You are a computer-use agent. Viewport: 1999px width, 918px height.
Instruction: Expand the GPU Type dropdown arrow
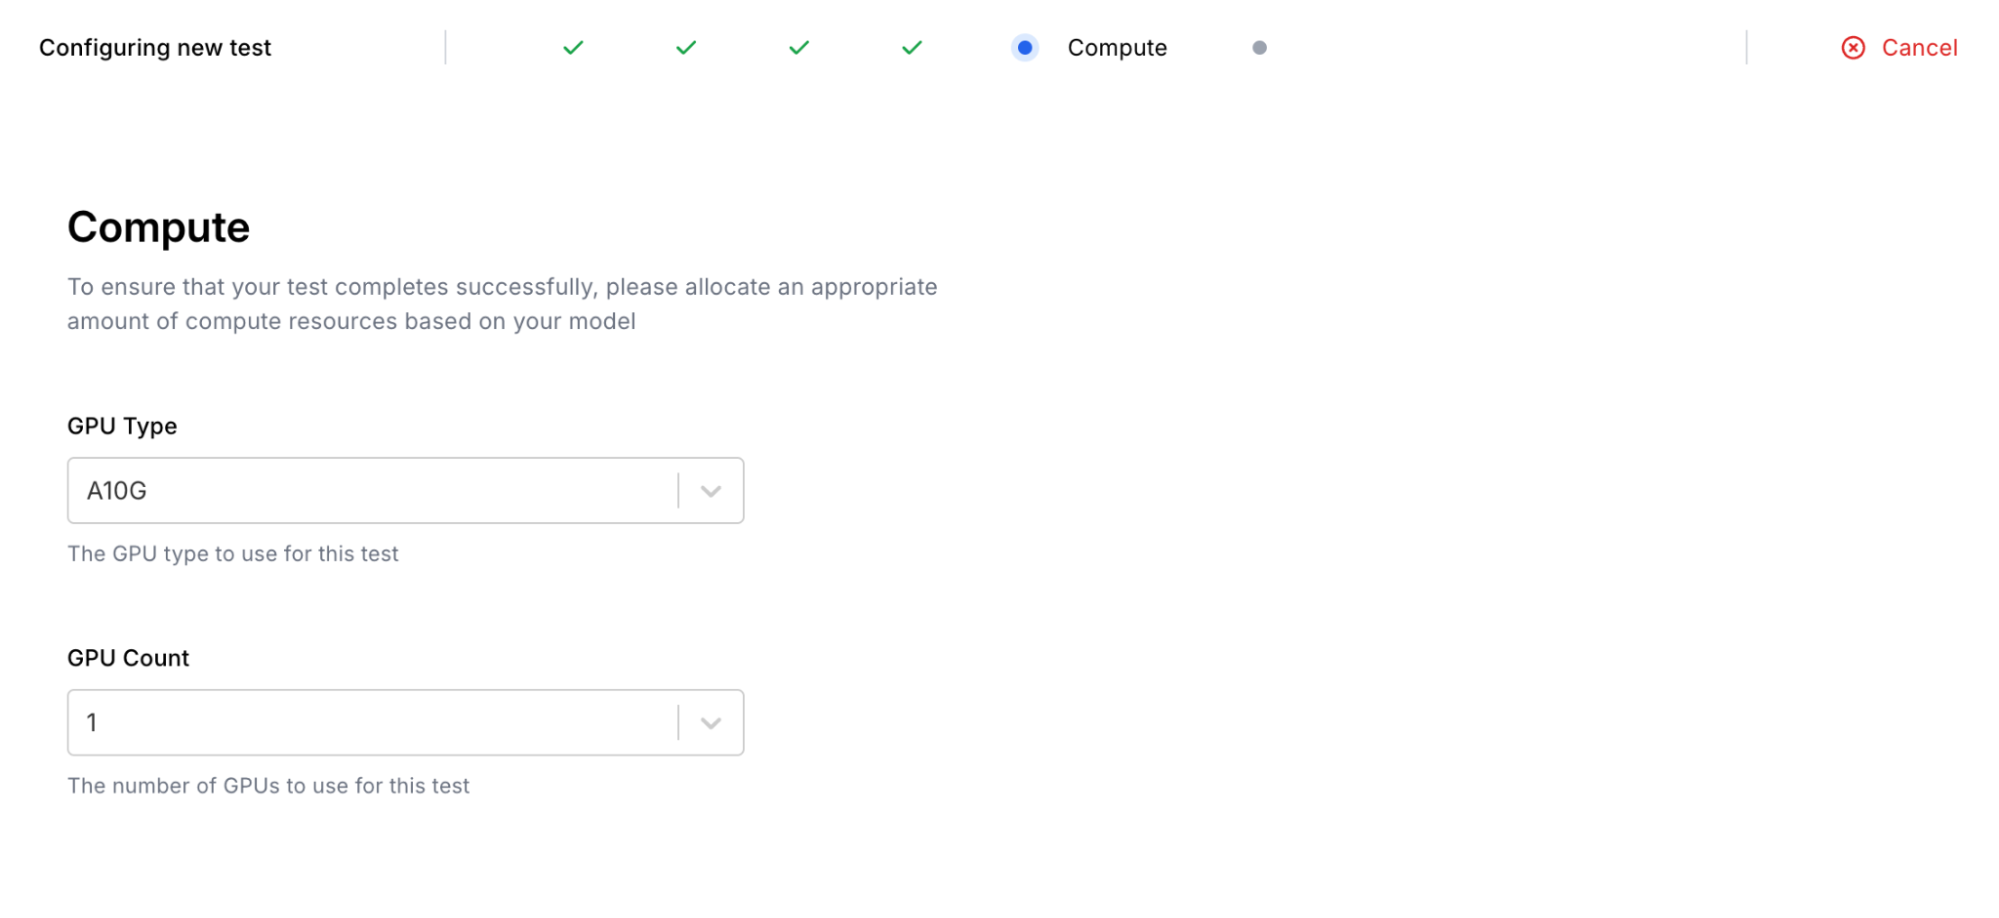pos(711,491)
